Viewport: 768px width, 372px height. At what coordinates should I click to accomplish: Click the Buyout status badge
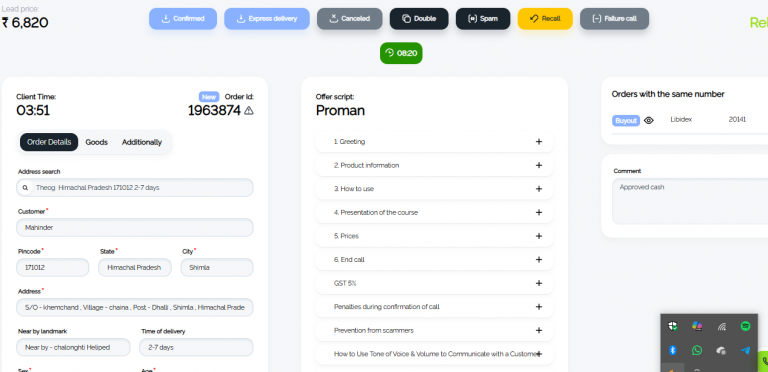coord(625,120)
